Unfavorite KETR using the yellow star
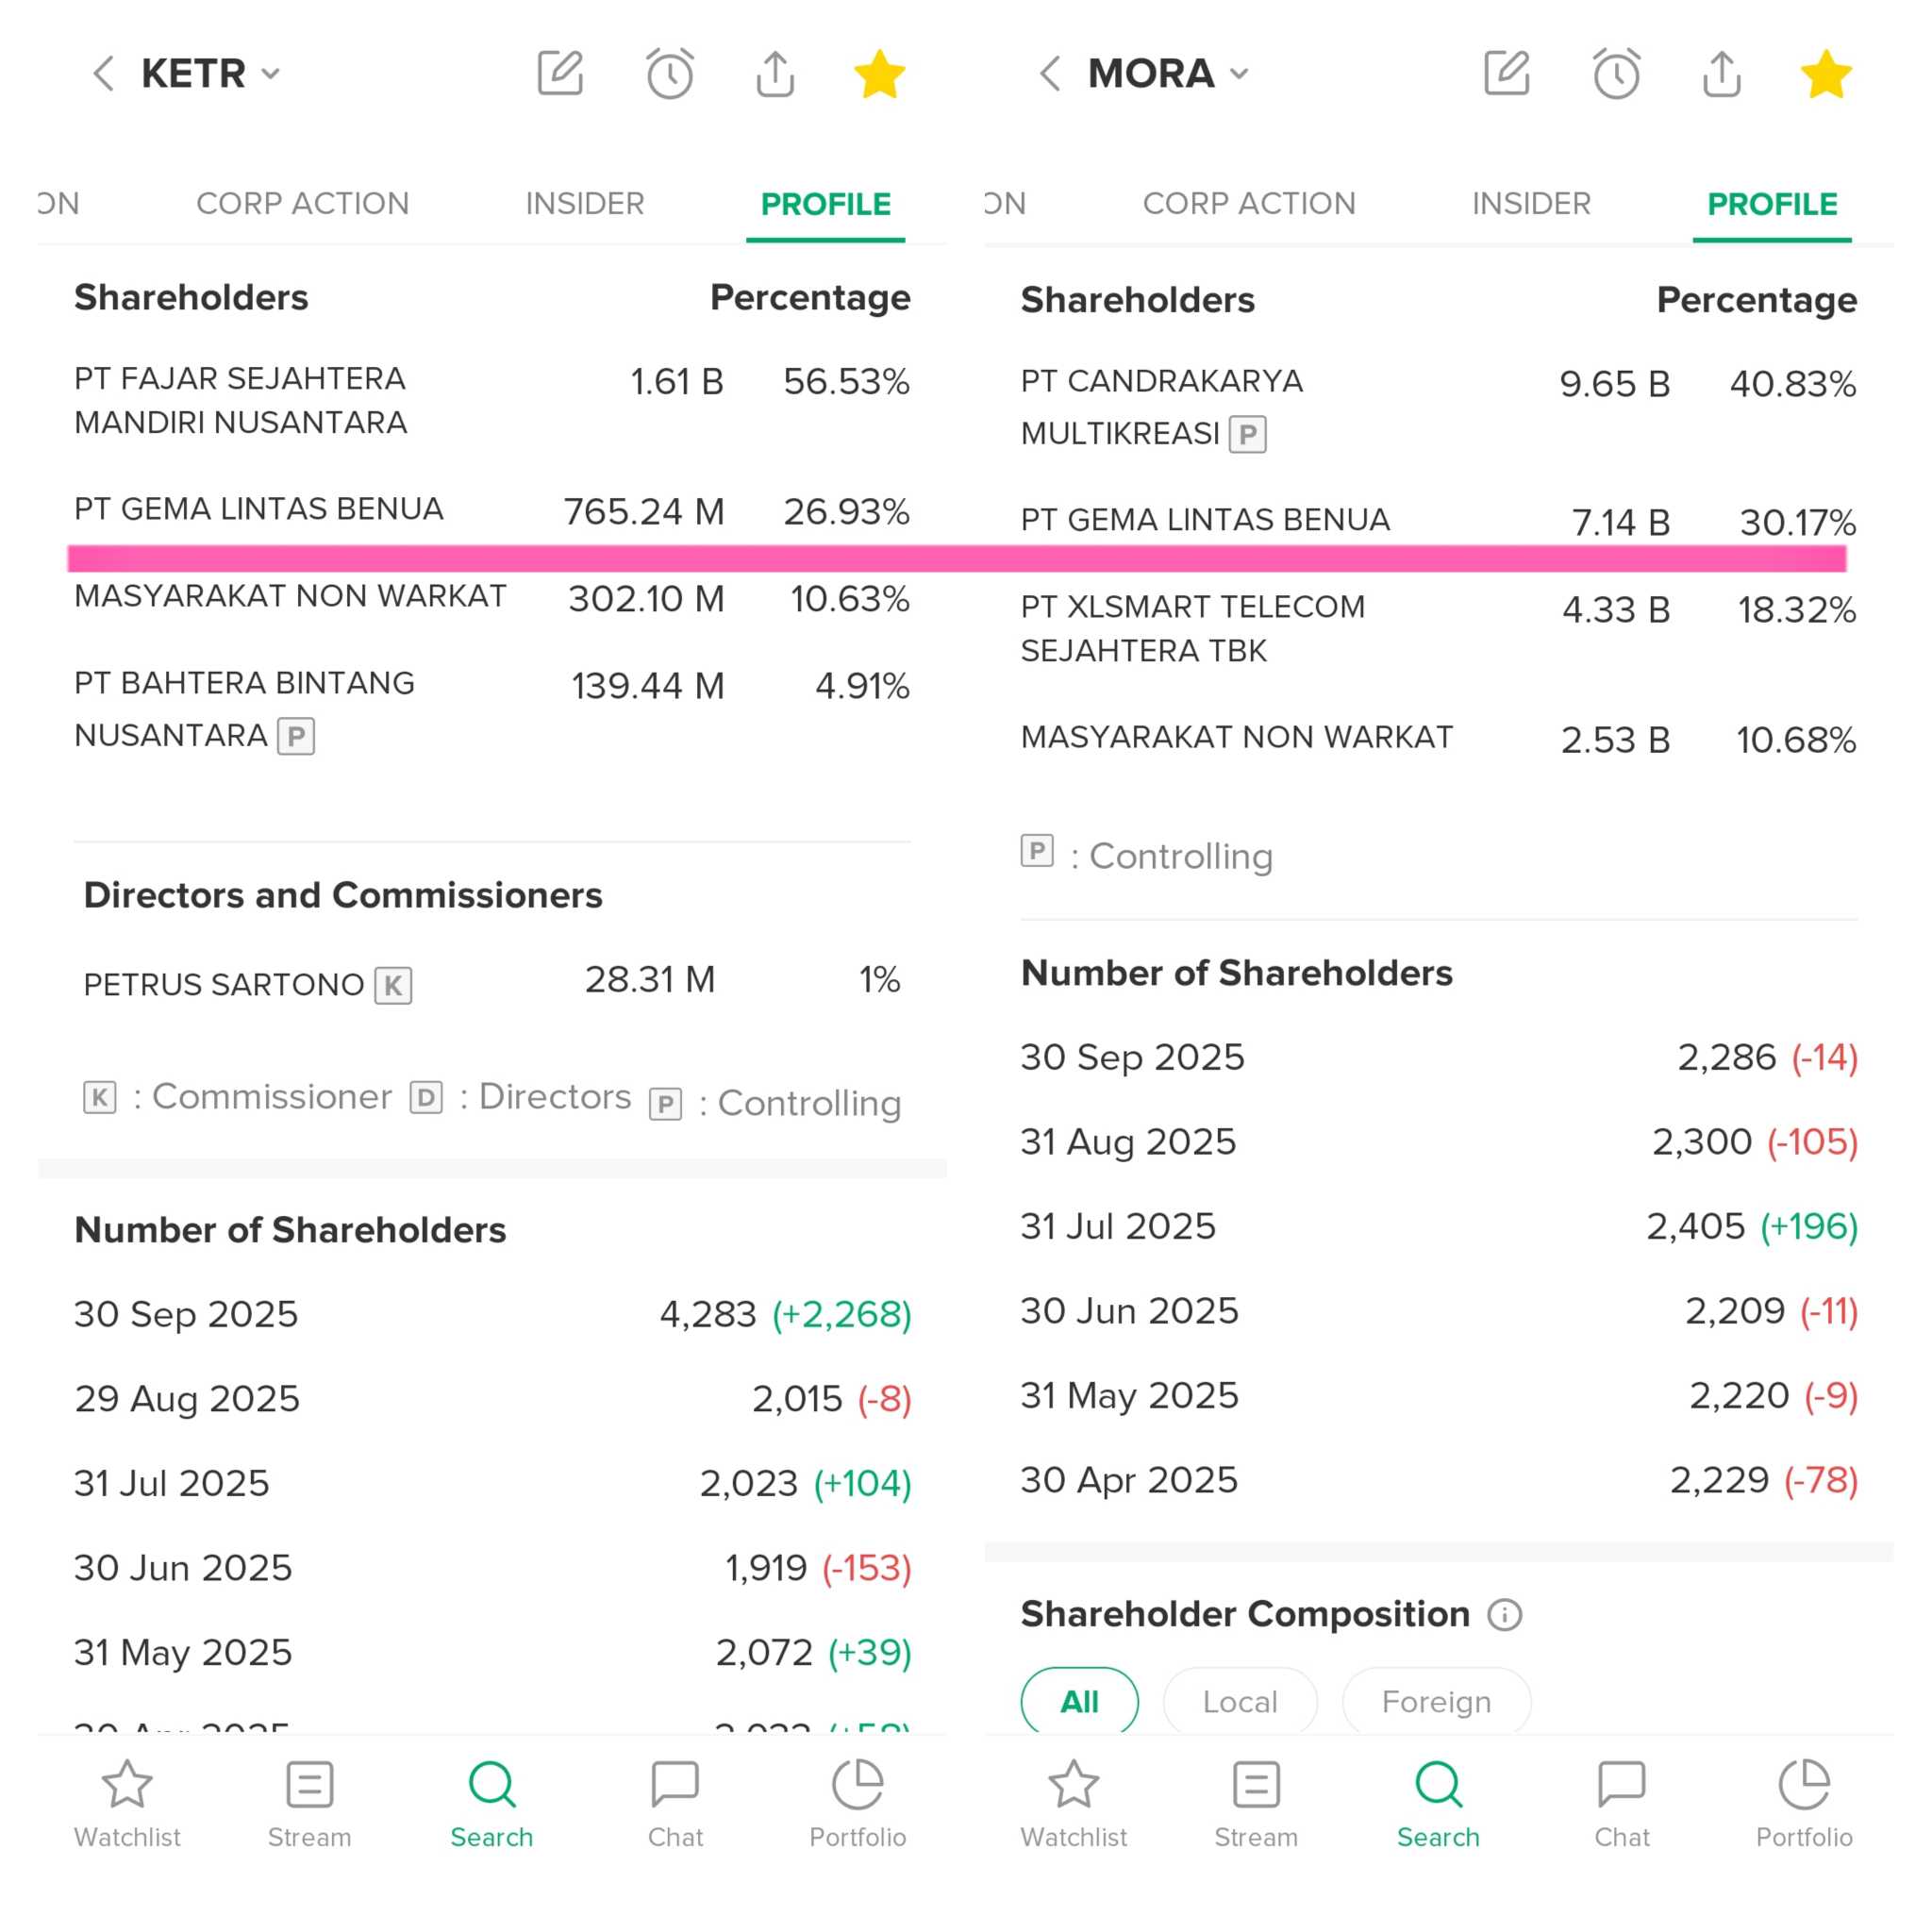The width and height of the screenshot is (1932, 1932). pos(879,73)
